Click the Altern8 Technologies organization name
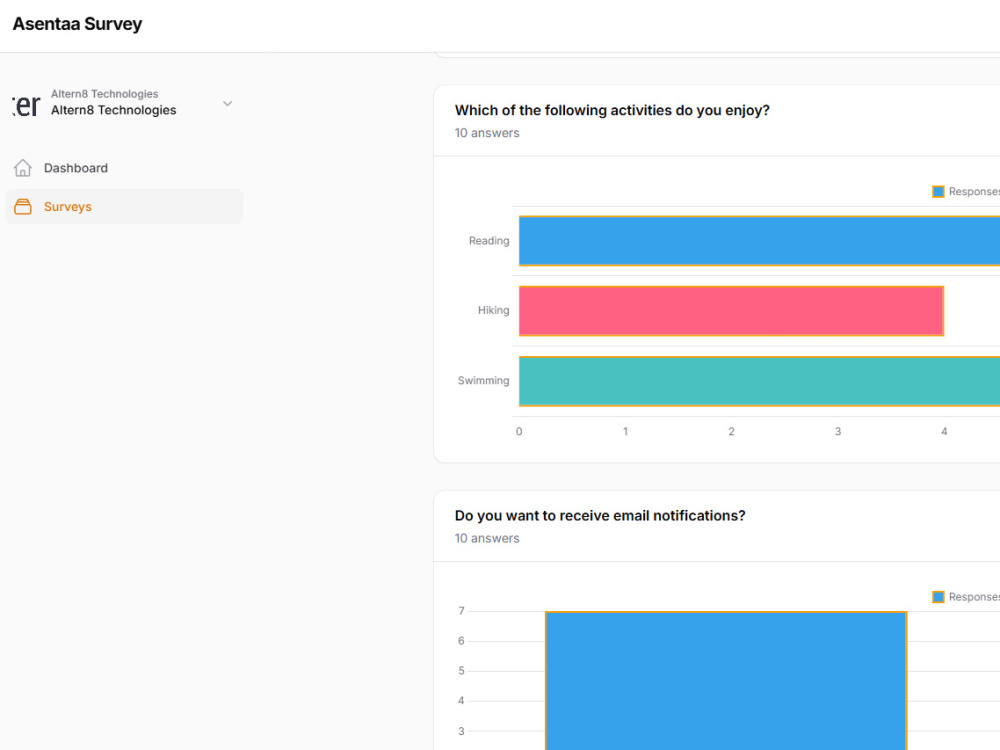 [114, 110]
